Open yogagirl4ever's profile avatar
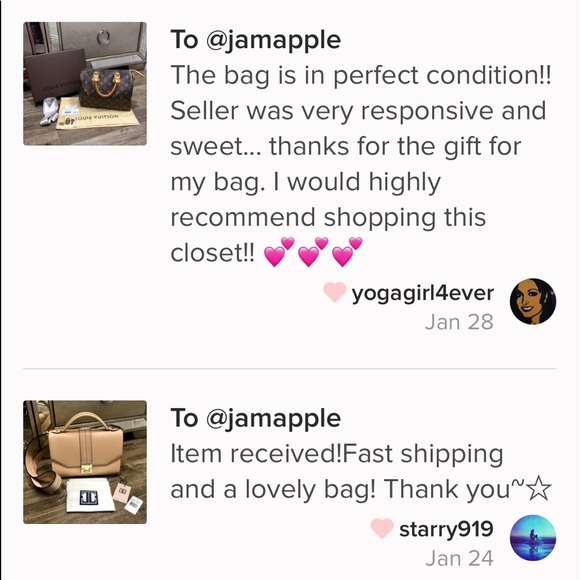The height and width of the screenshot is (580, 580). [x=533, y=301]
